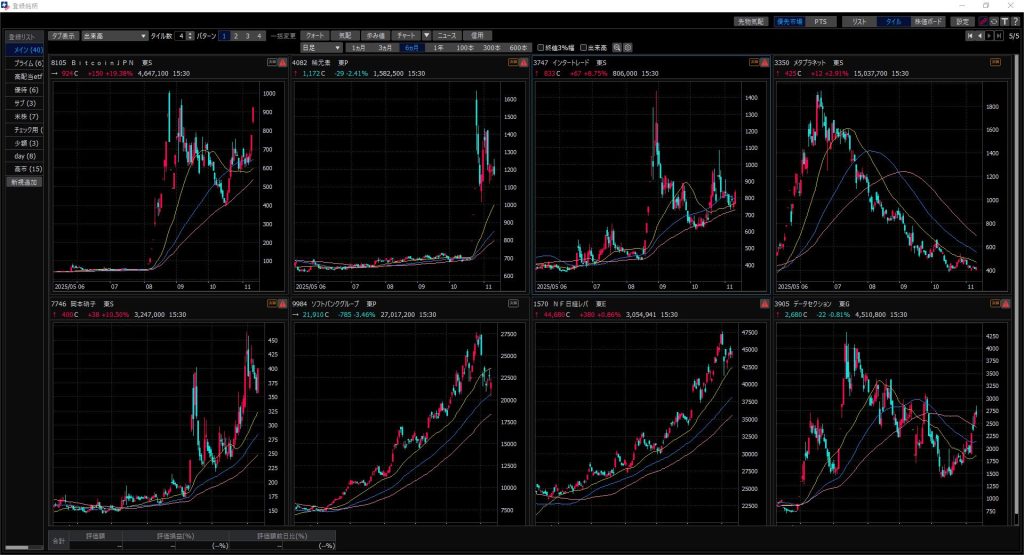Expand the arrow dropdown next to チャート
This screenshot has height=555, width=1024.
427,35
